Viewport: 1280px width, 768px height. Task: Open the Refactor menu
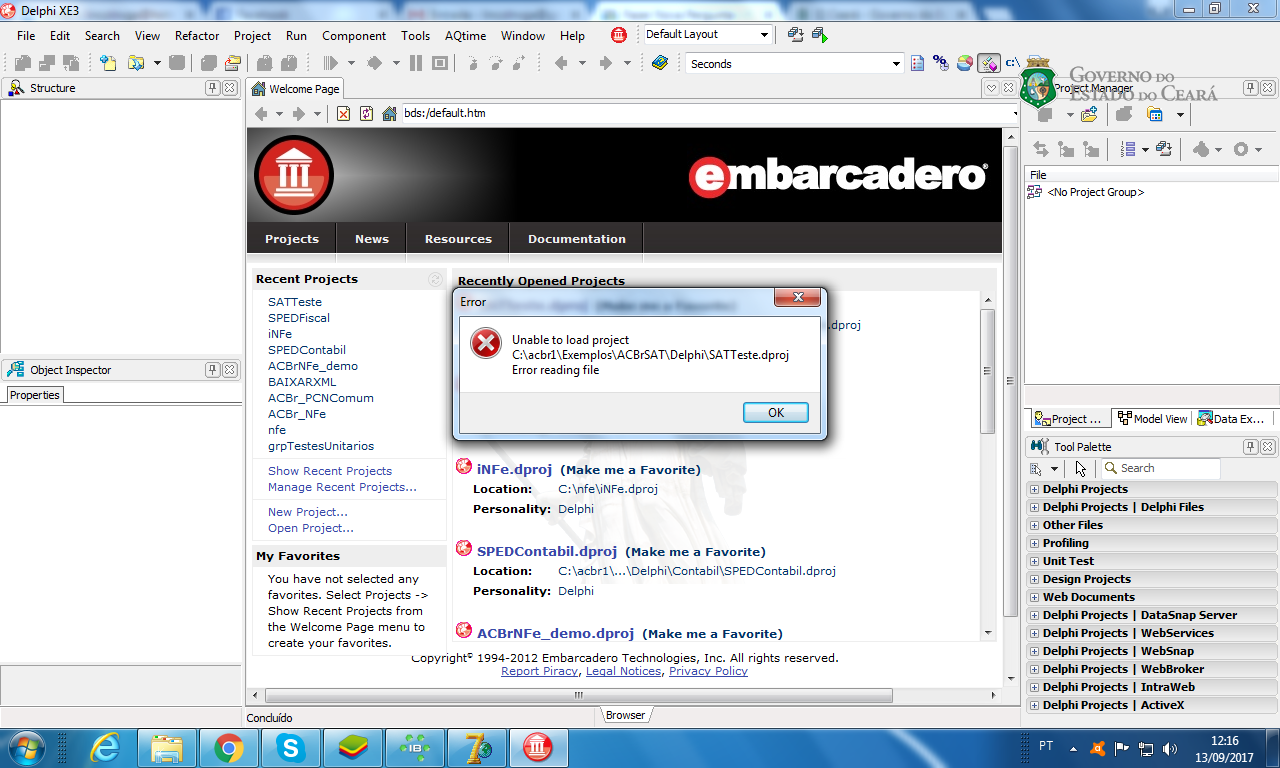[197, 35]
